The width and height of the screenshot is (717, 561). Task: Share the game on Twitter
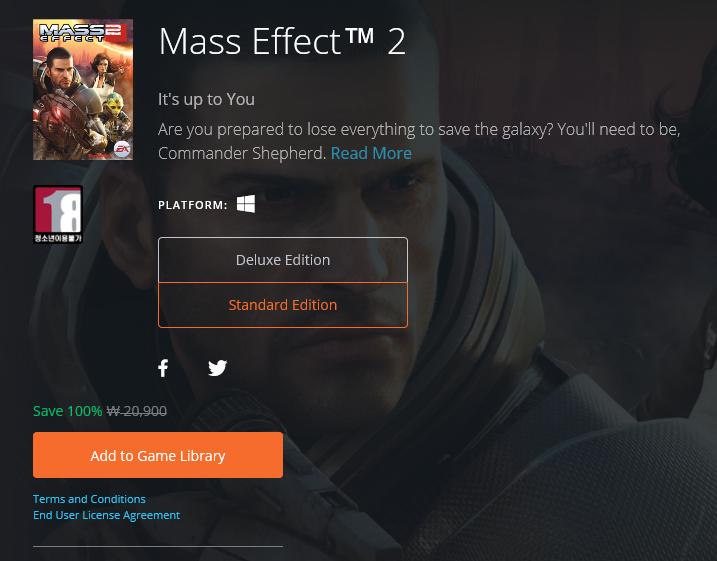click(217, 368)
